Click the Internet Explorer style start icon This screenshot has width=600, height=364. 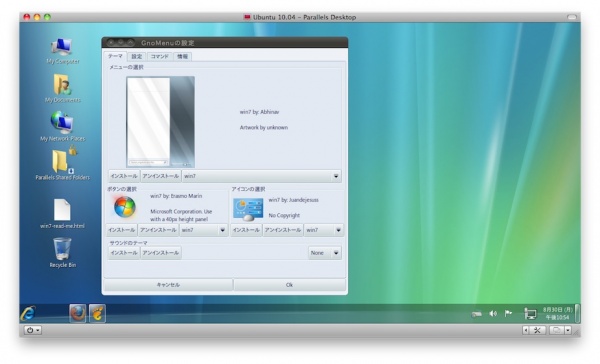click(x=28, y=313)
